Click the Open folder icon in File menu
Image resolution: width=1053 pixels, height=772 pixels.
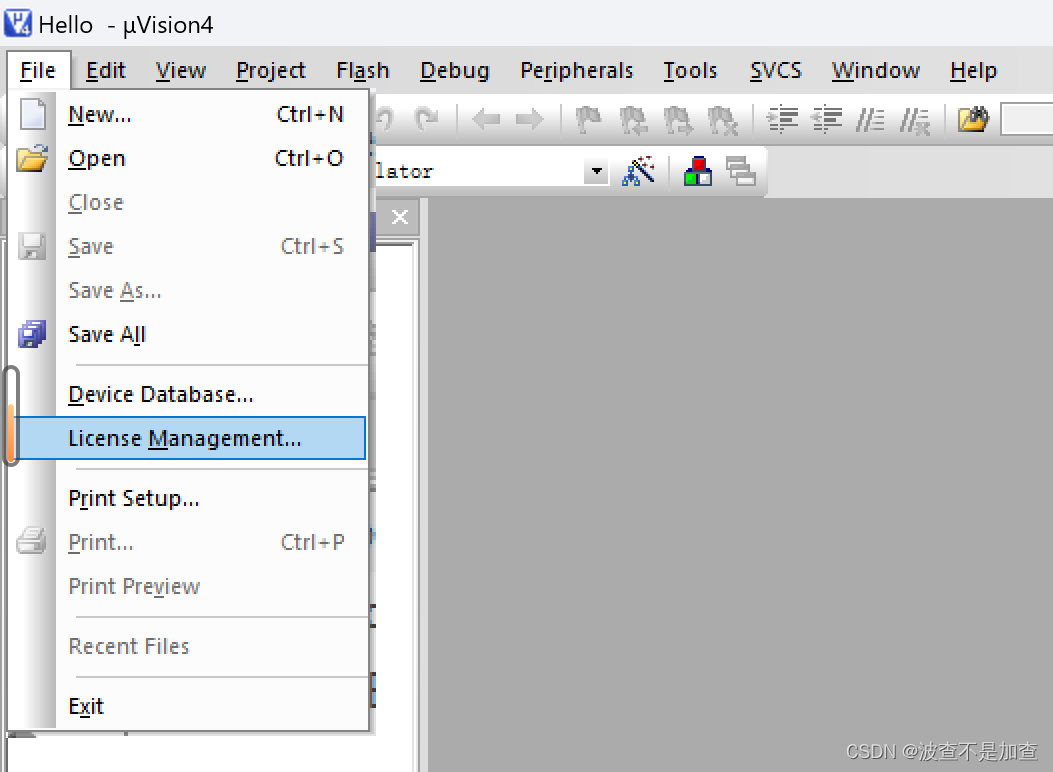(32, 158)
